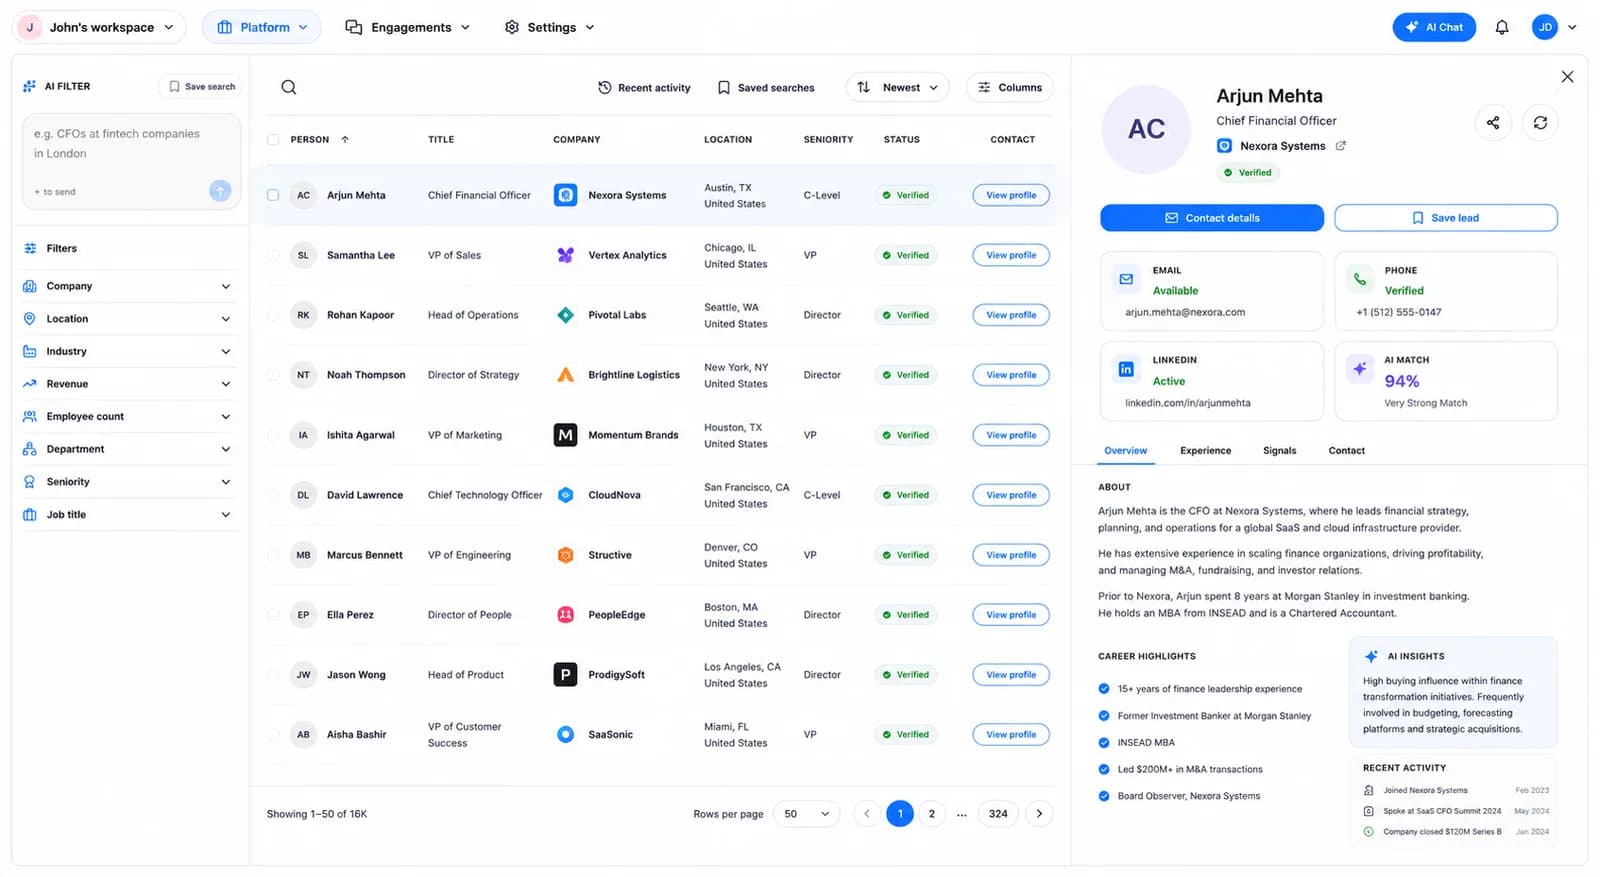Go to page 2 of results

tap(931, 814)
